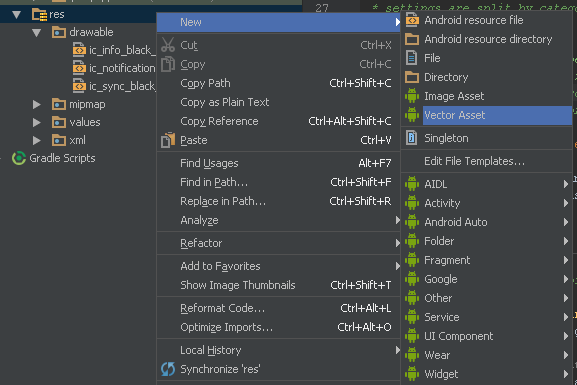This screenshot has height=385, width=577.
Task: Expand the xml folder arrow
Action: [x=36, y=140]
